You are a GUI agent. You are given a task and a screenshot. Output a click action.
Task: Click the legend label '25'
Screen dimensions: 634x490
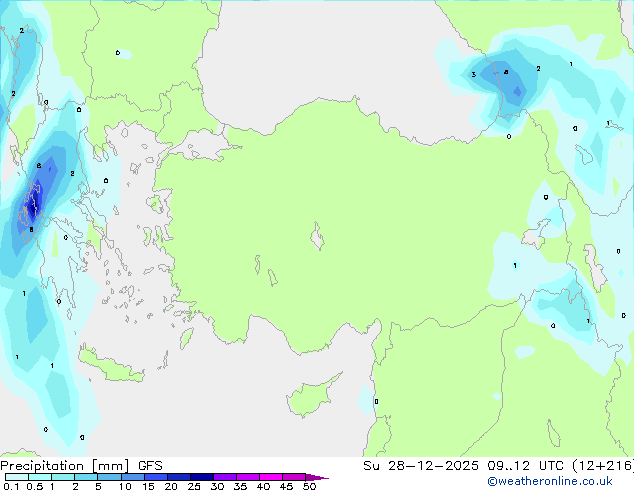click(194, 486)
